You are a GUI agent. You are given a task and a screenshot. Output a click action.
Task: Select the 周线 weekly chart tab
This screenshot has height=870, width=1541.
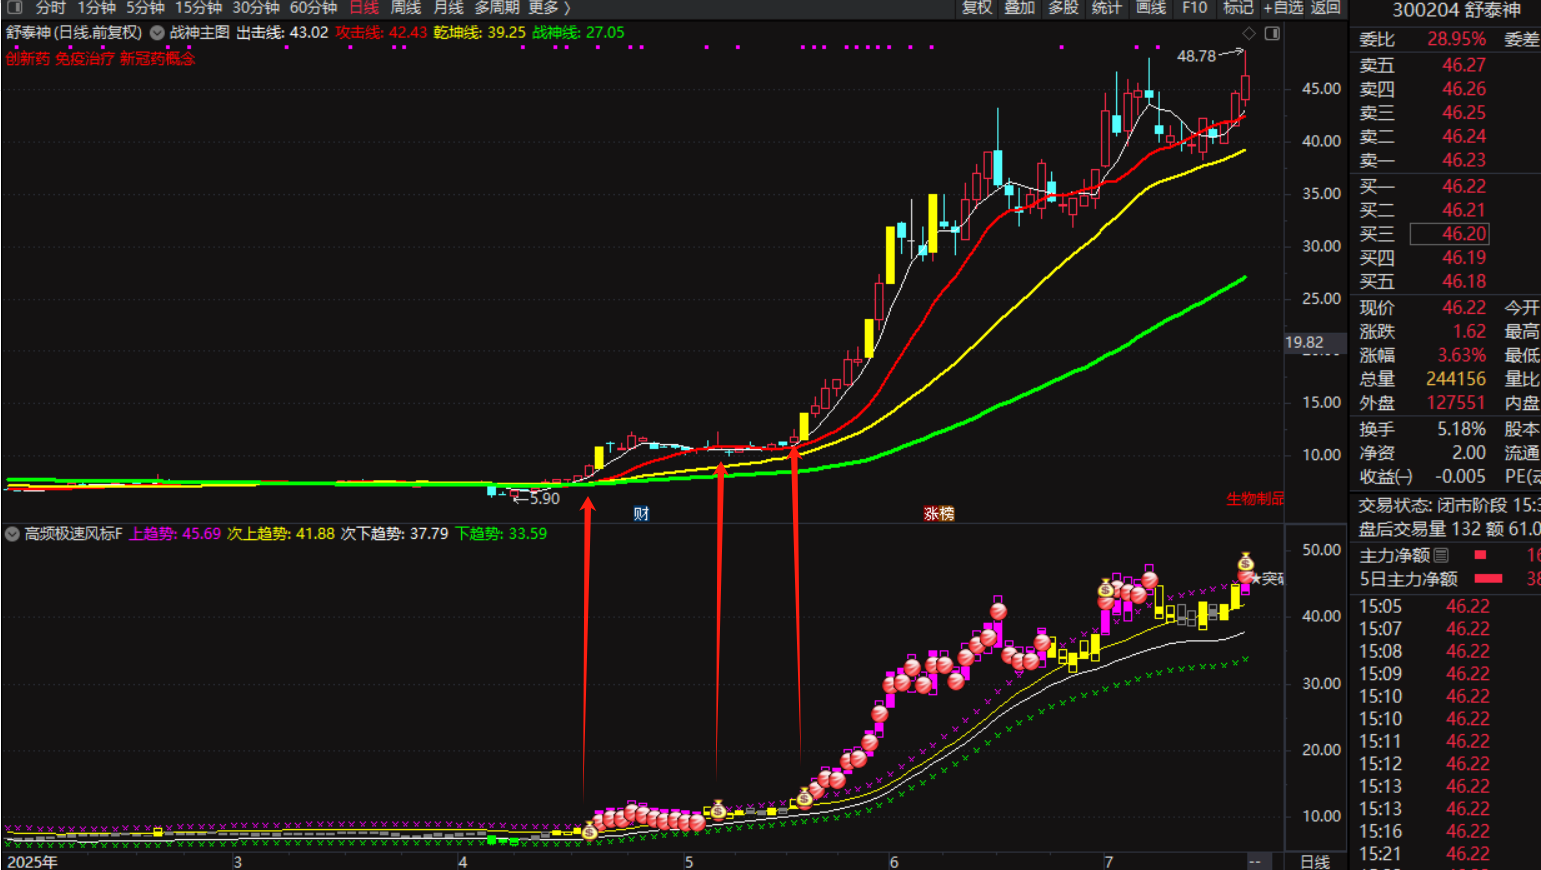click(x=405, y=7)
